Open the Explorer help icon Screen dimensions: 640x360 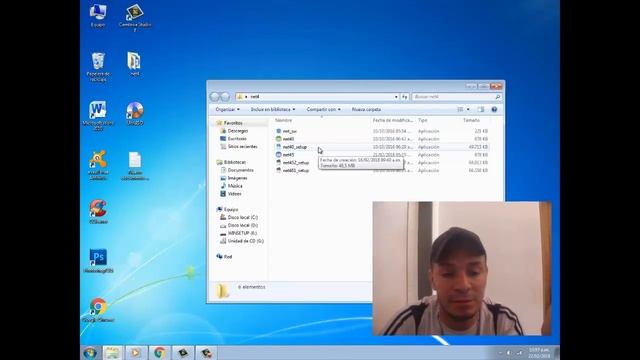[494, 109]
